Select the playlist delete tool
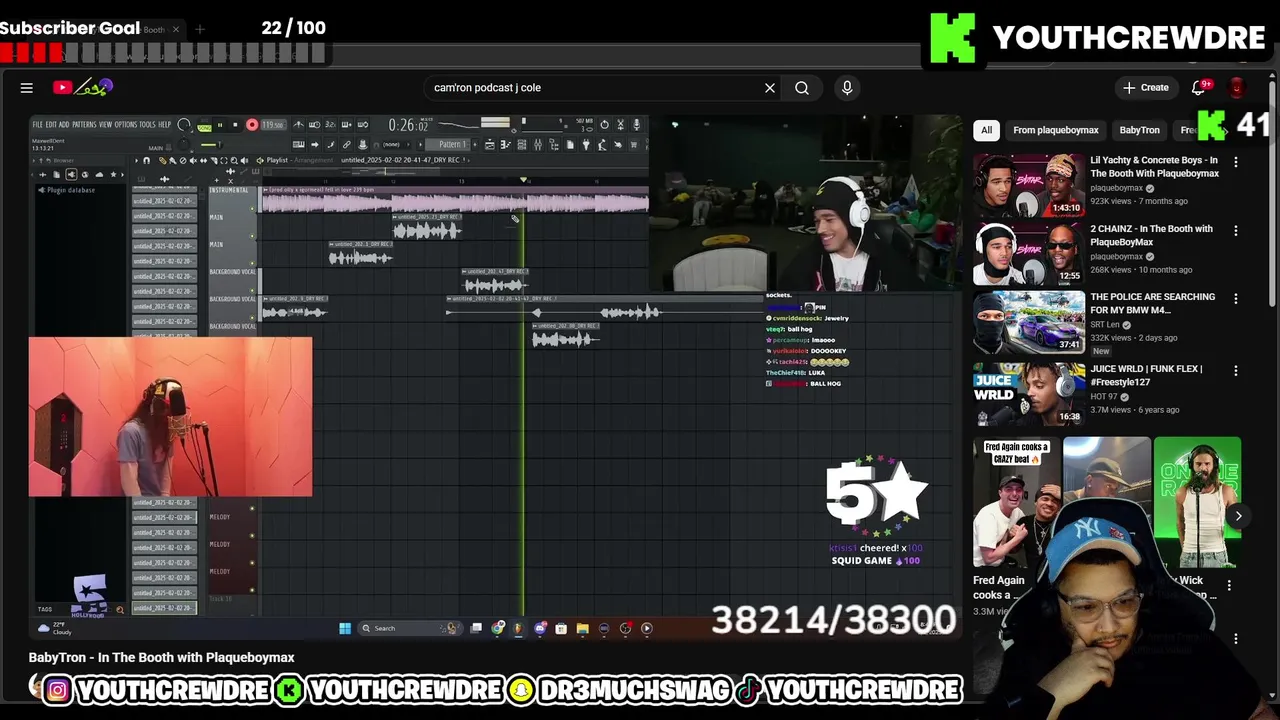This screenshot has width=1280, height=720. click(183, 160)
